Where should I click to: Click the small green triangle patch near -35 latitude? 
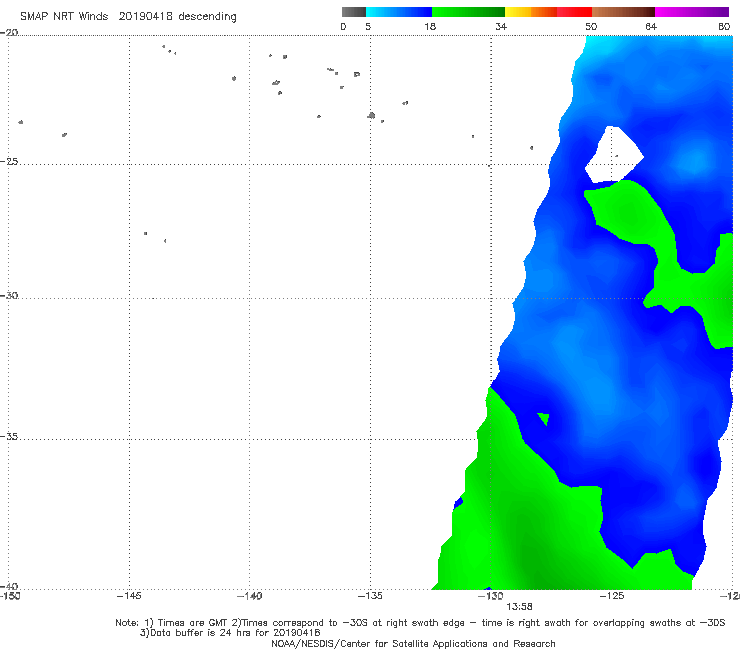pyautogui.click(x=544, y=418)
